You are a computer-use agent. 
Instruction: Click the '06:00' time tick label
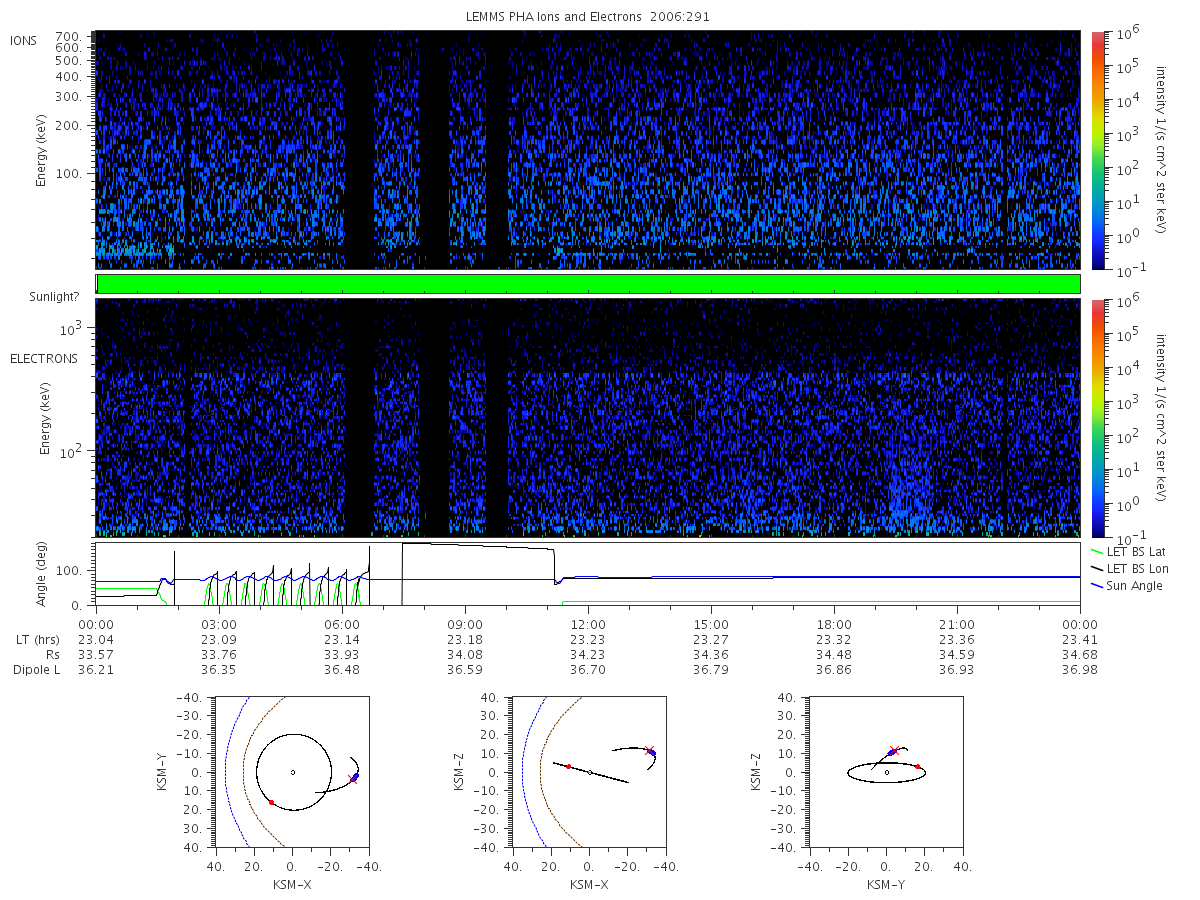341,625
